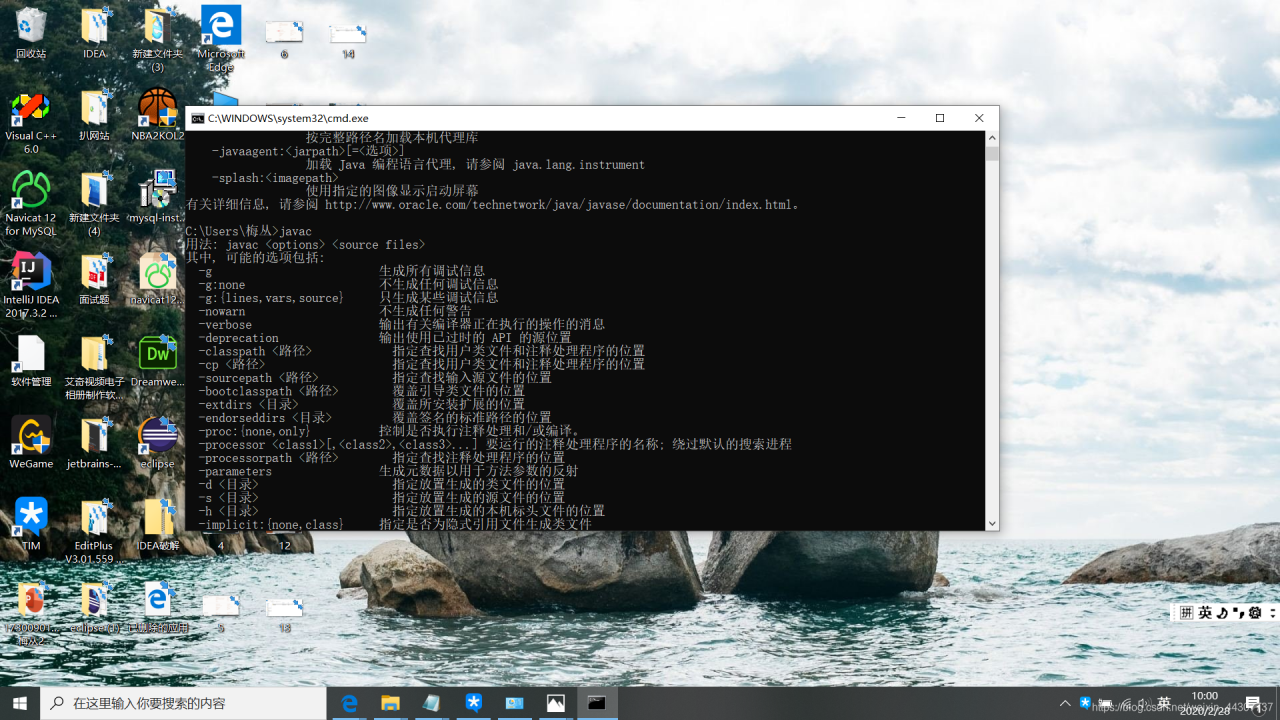Open EditPlus V3.01.559 folder
Image resolution: width=1280 pixels, height=720 pixels.
point(94,531)
